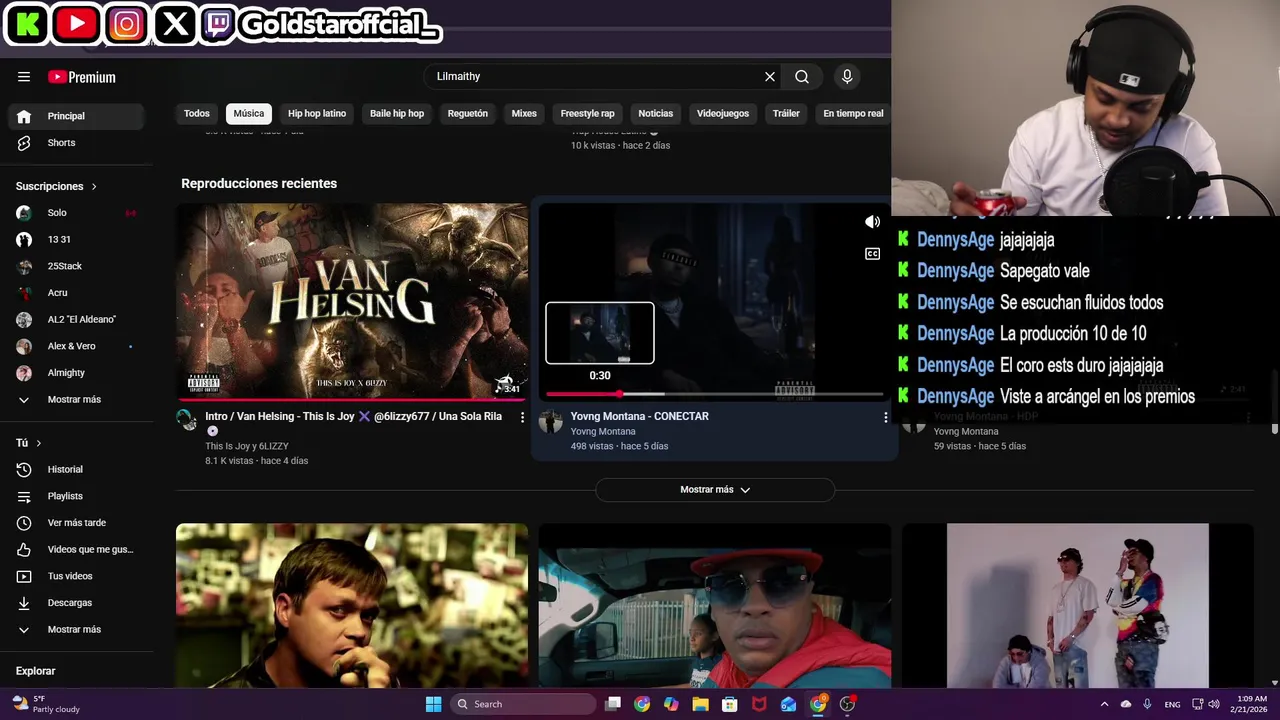
Task: Select the Mixes filter chip
Action: point(524,114)
